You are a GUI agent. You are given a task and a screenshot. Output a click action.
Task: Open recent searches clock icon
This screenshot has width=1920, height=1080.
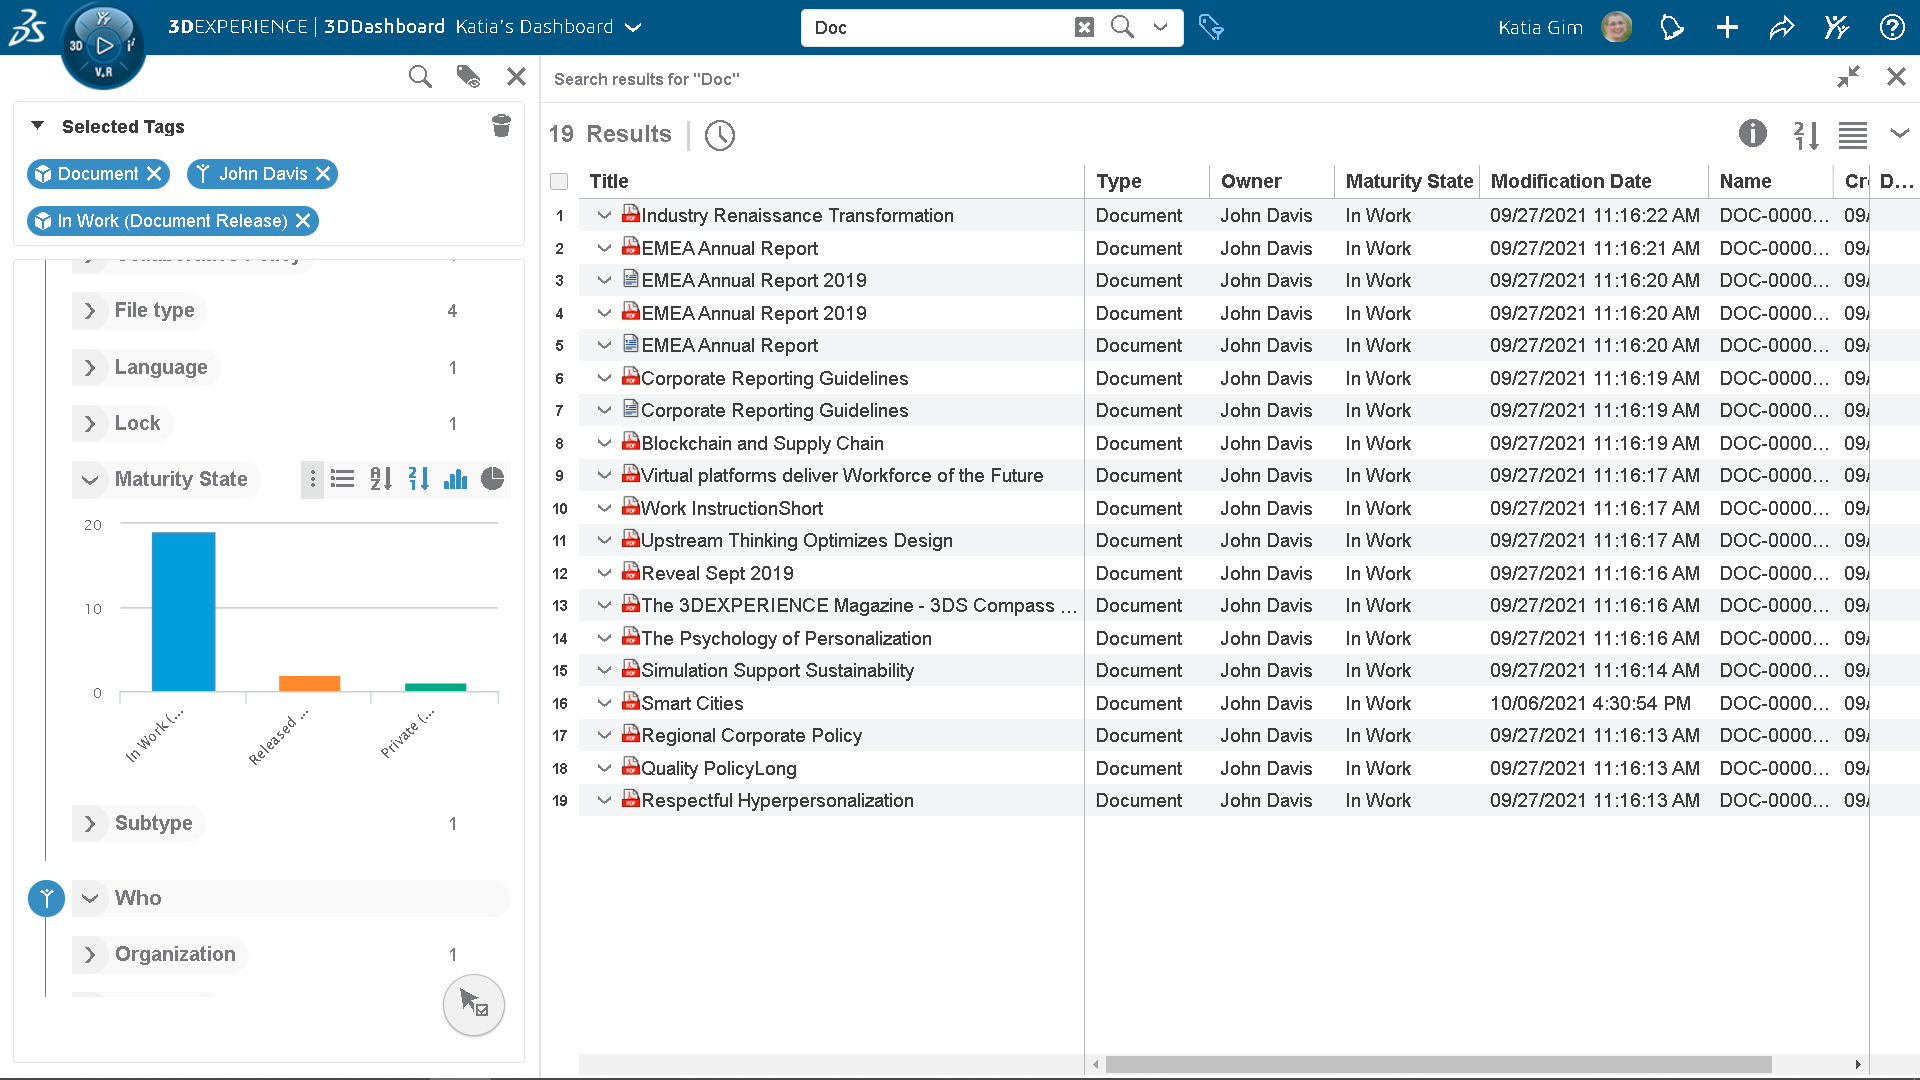pyautogui.click(x=719, y=135)
